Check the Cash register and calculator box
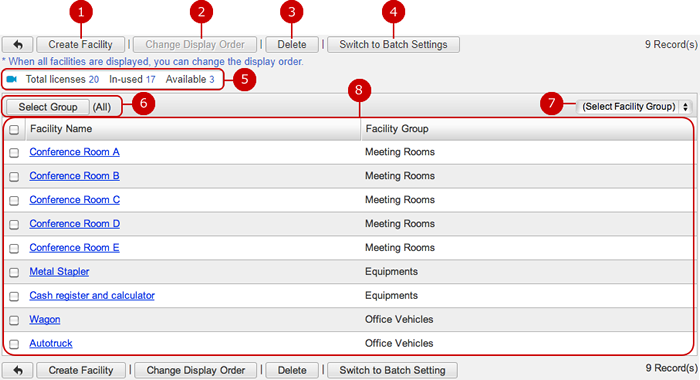This screenshot has height=380, width=700. pyautogui.click(x=14, y=296)
